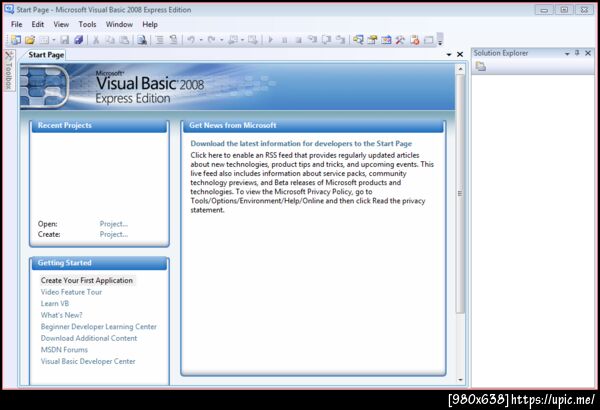
Task: Open the File menu
Action: pos(16,24)
